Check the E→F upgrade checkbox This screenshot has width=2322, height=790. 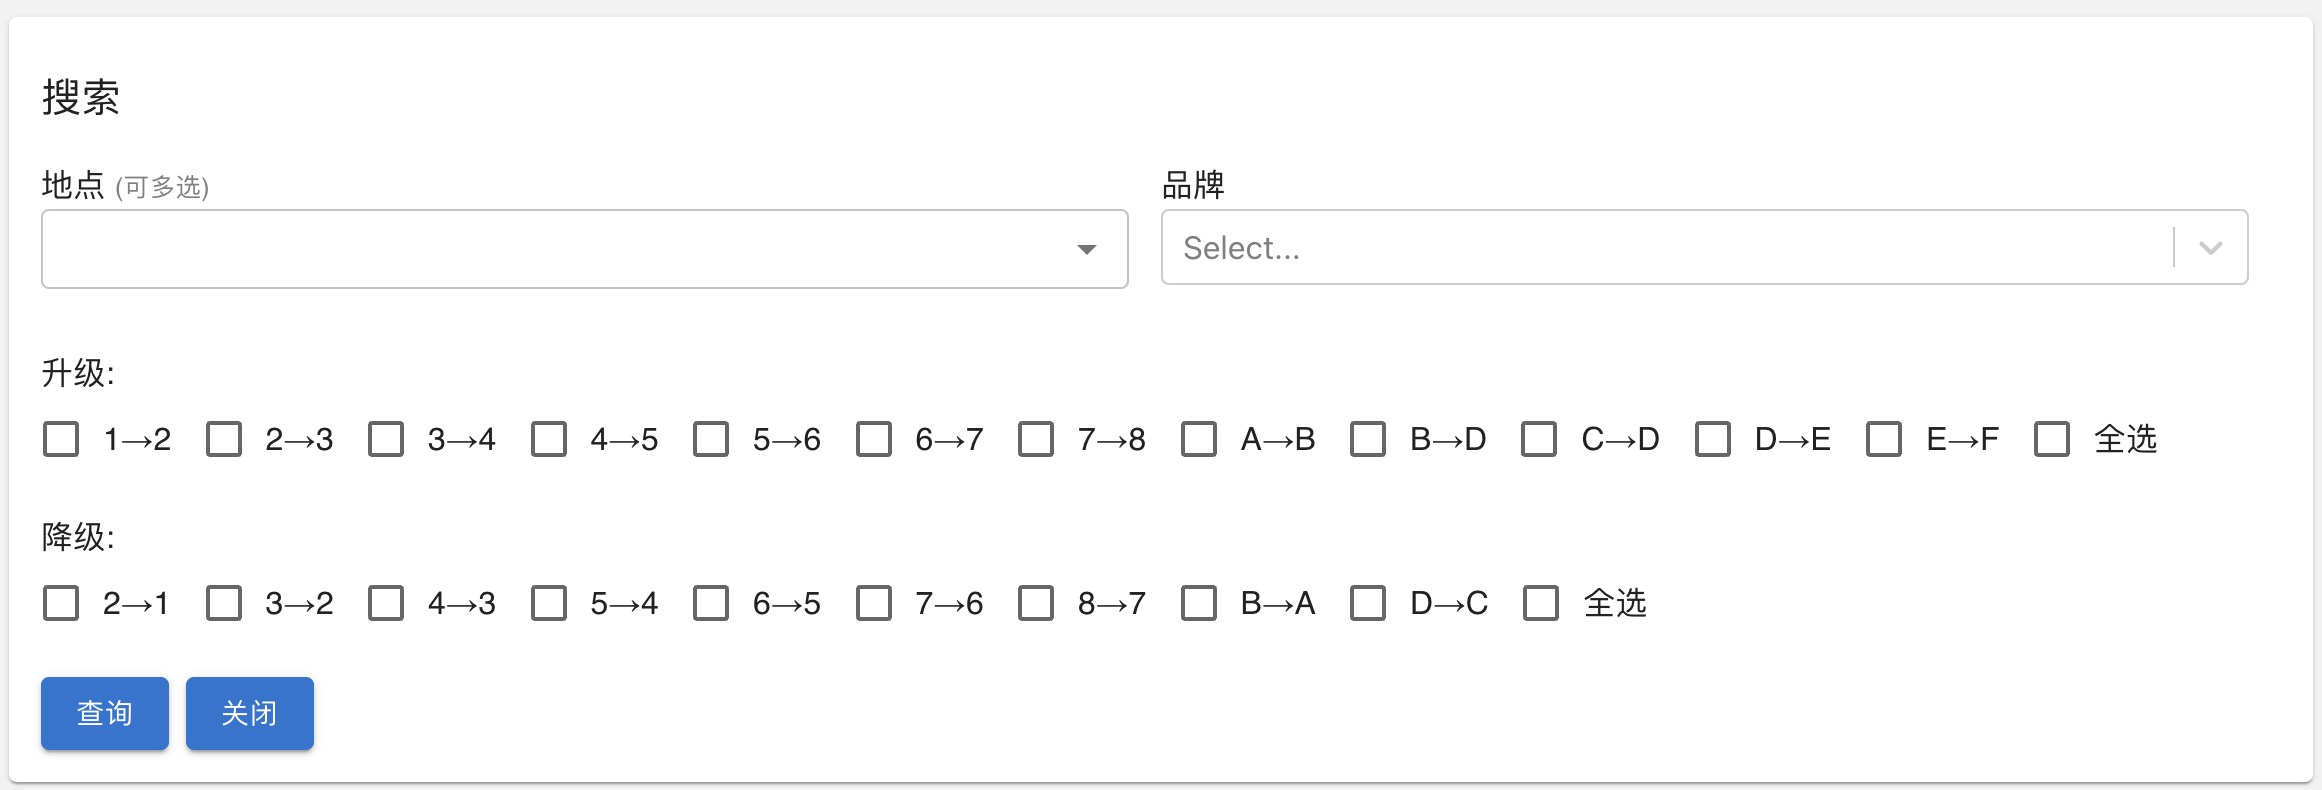point(1884,439)
